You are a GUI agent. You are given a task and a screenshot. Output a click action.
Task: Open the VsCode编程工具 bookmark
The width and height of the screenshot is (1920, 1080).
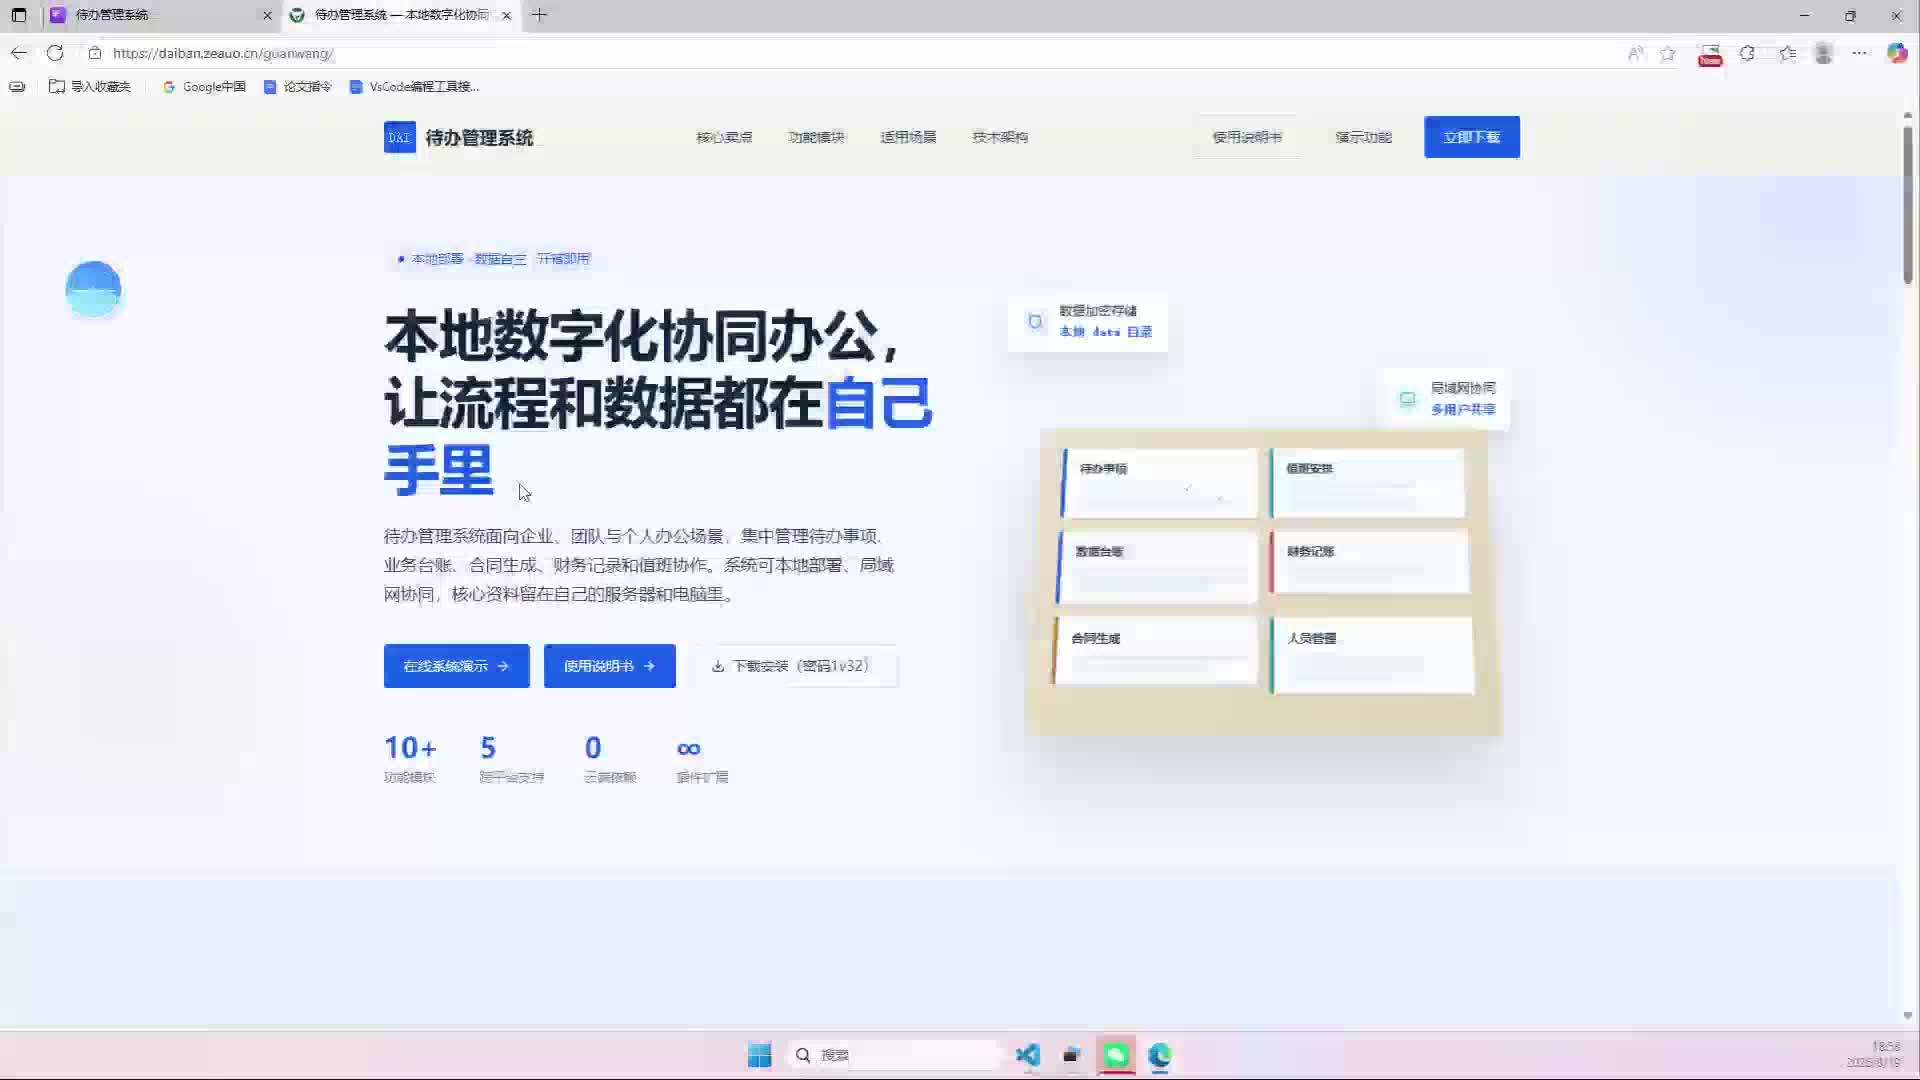pyautogui.click(x=414, y=87)
